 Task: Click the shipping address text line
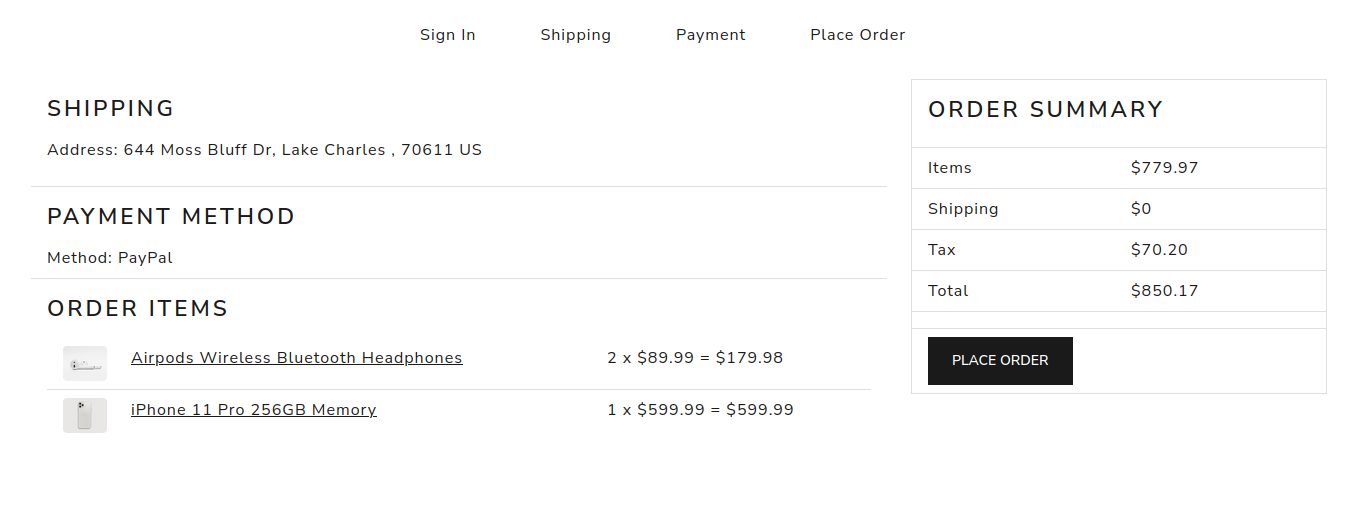(265, 150)
